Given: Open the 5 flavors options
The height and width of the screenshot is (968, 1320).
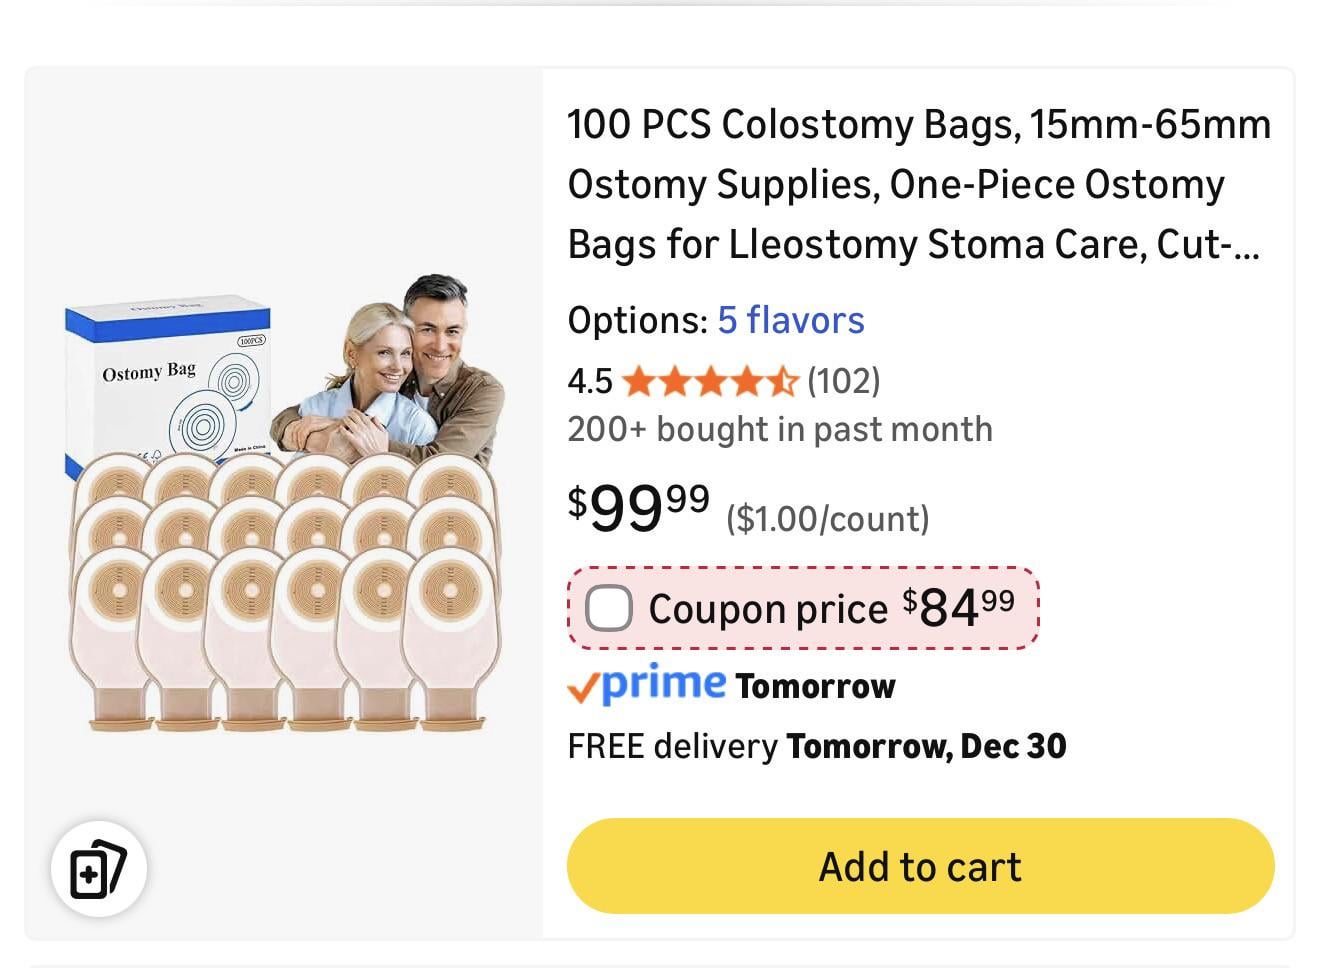Looking at the screenshot, I should pos(790,320).
